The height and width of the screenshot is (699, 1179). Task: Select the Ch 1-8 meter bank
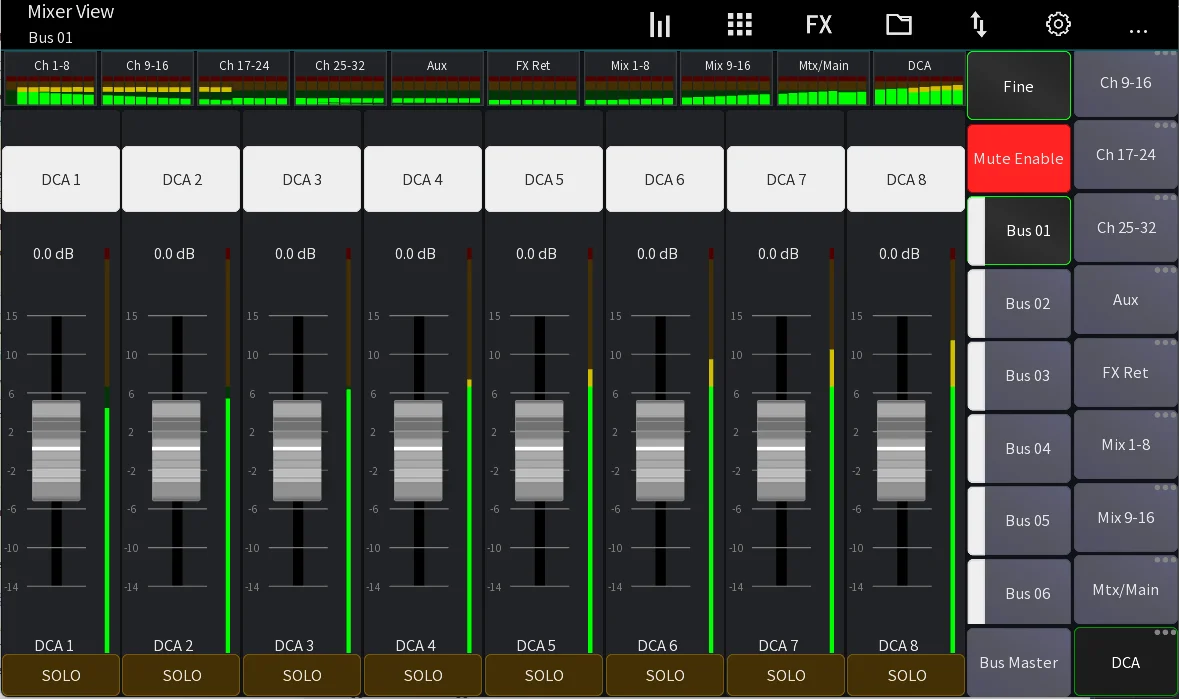click(51, 79)
